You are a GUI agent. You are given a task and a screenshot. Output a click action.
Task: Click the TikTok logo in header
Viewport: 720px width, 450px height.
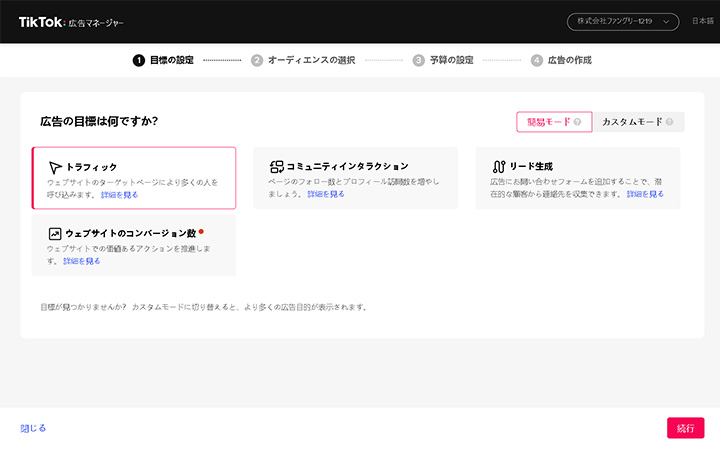(42, 21)
